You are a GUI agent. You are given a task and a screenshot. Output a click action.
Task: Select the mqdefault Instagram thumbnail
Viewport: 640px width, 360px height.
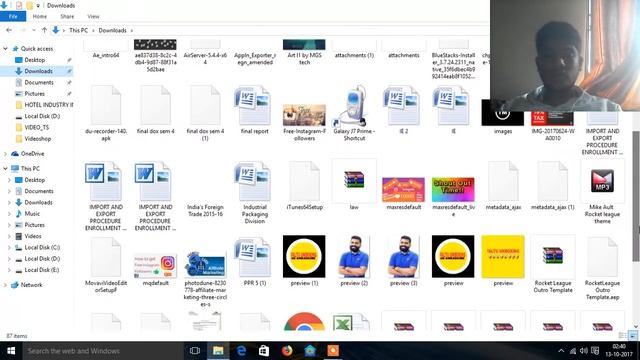(x=155, y=266)
